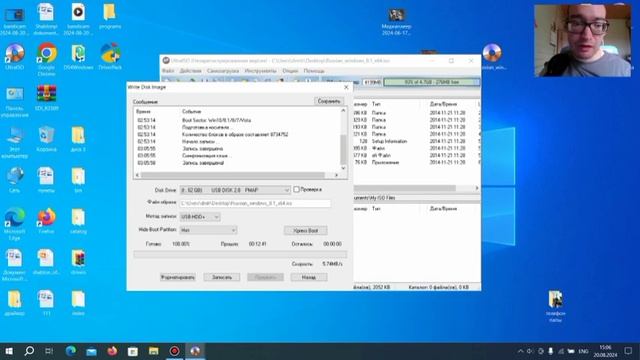Open the Метод записи USB-HDD+ dropdown
The height and width of the screenshot is (360, 640).
pyautogui.click(x=200, y=217)
